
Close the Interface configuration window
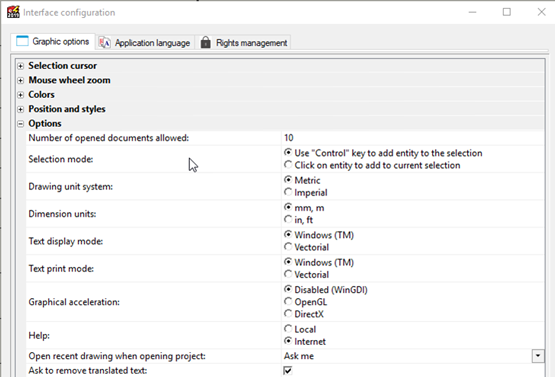pos(541,12)
